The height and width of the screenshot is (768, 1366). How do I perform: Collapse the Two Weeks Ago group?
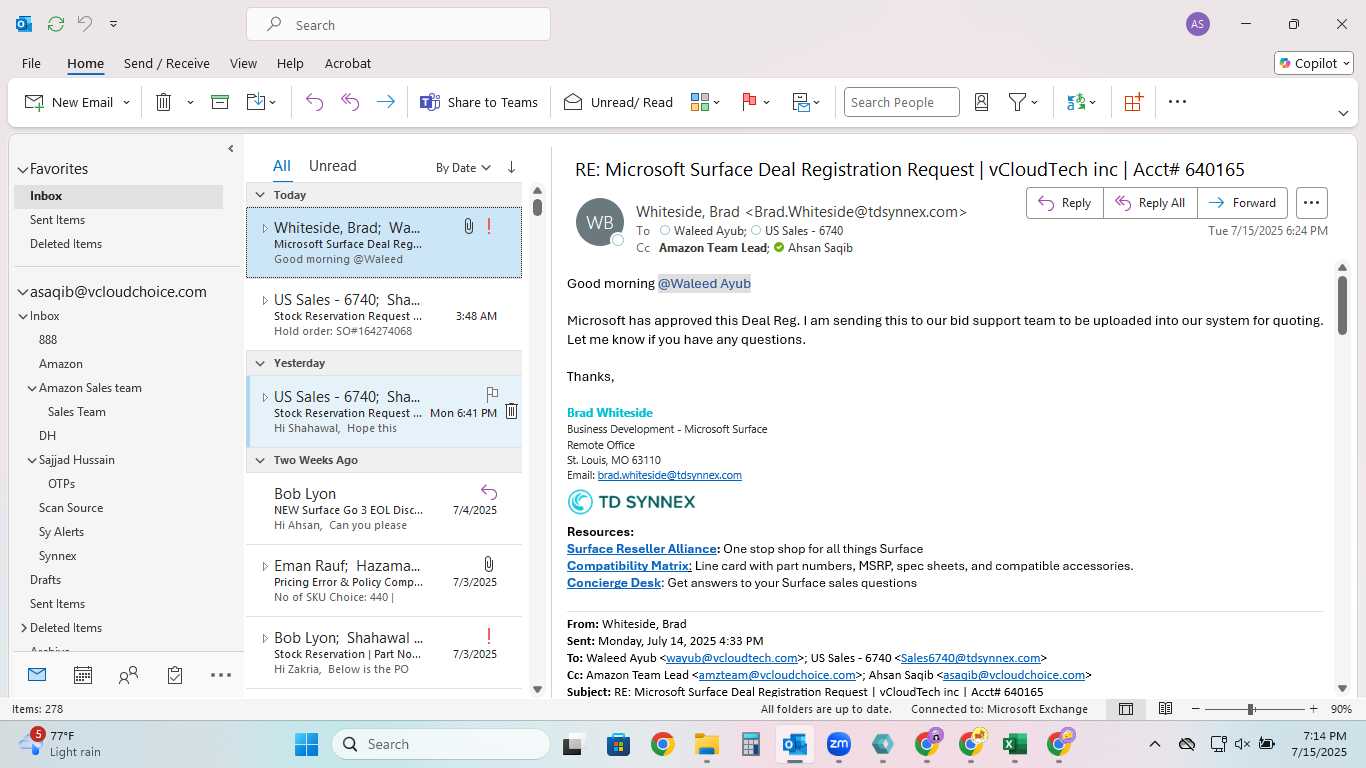click(260, 460)
